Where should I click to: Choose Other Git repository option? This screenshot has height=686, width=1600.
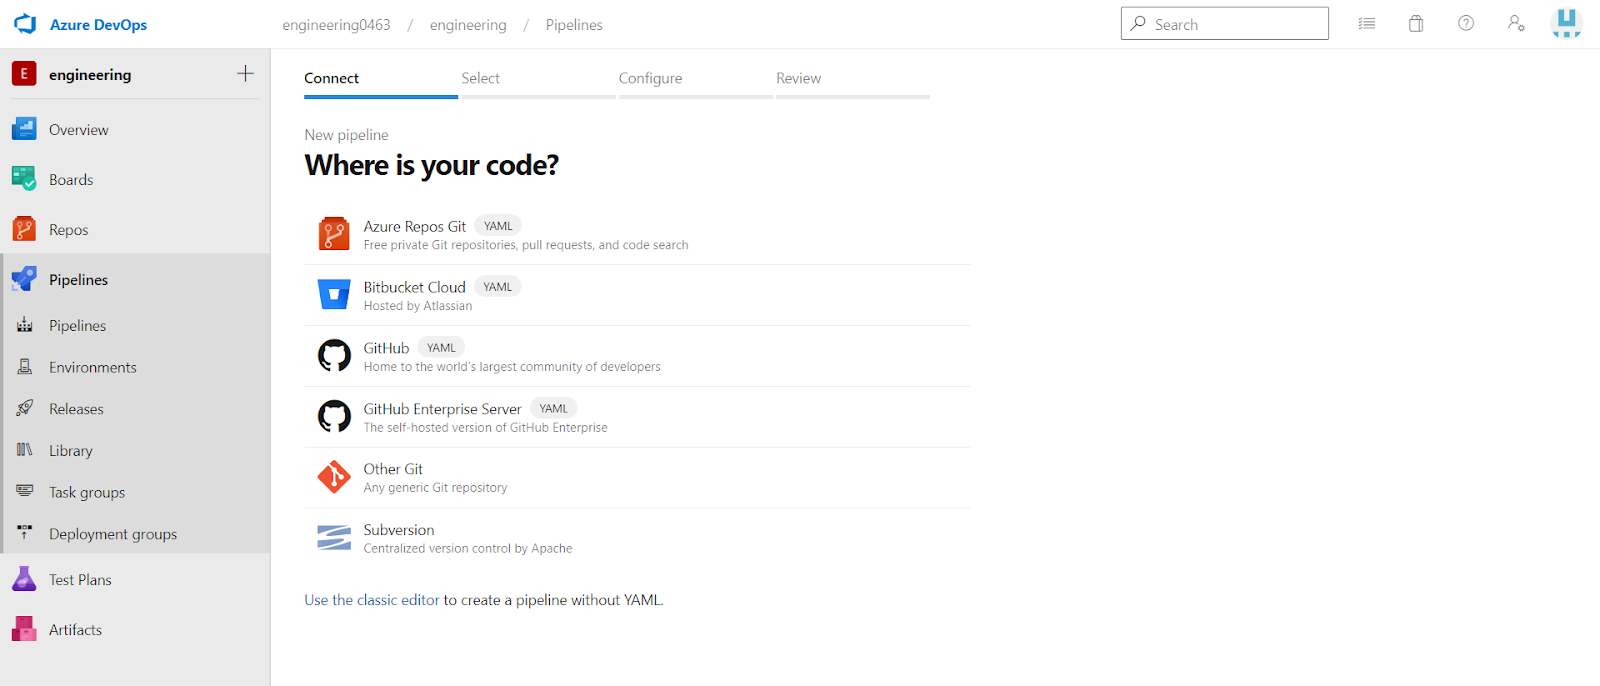coord(637,478)
